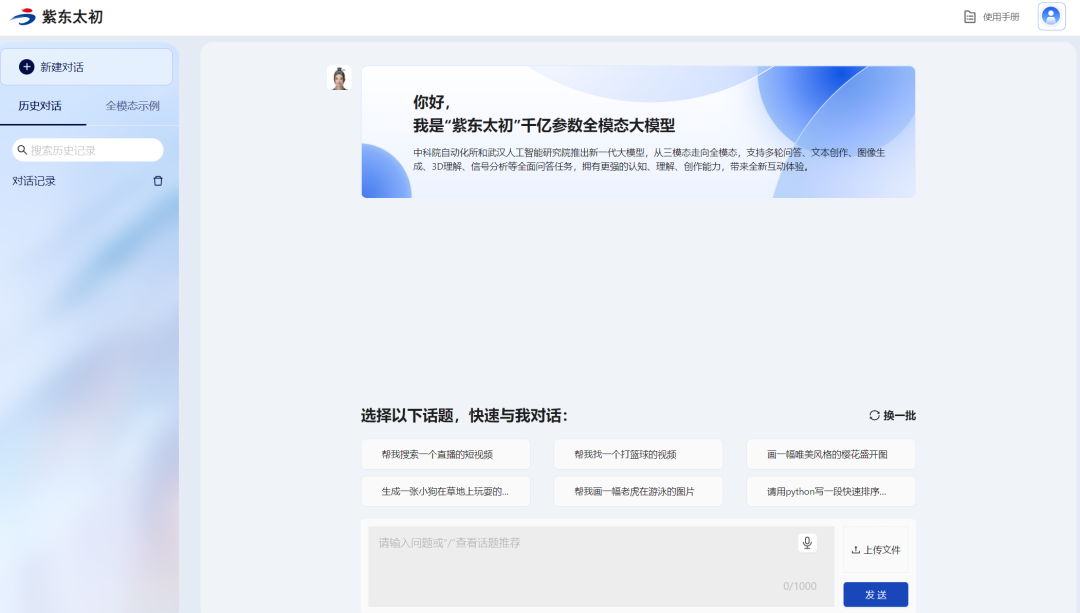
Task: Click the user avatar icon top right
Action: pyautogui.click(x=1049, y=16)
